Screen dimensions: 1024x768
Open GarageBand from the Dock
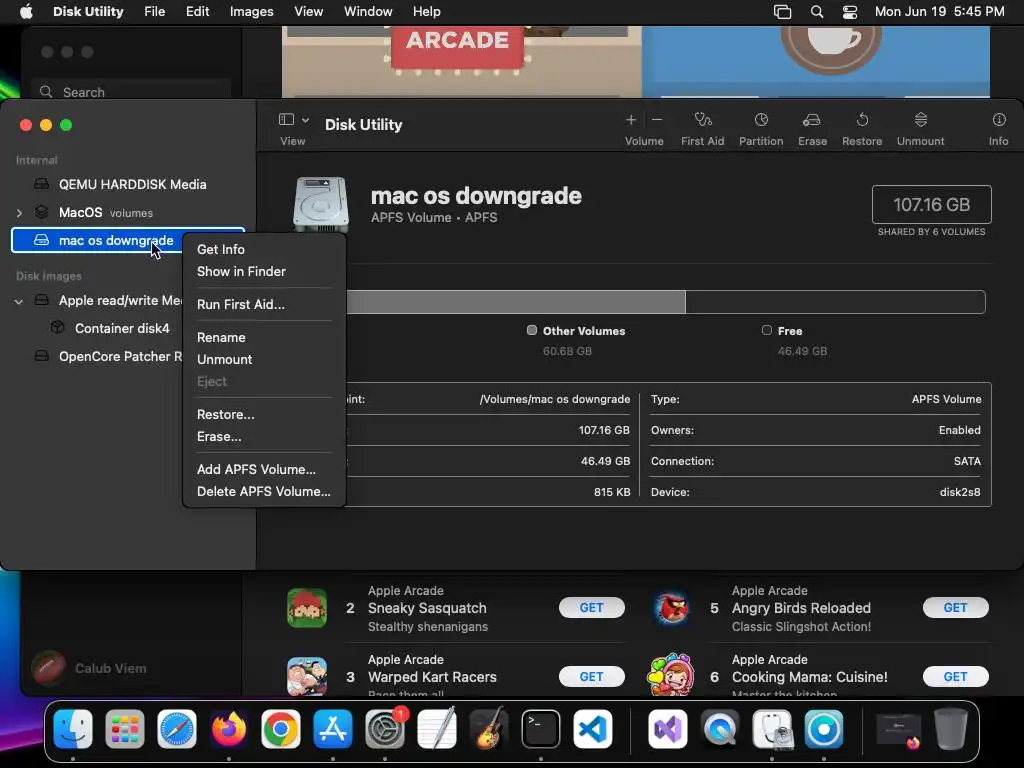[488, 729]
